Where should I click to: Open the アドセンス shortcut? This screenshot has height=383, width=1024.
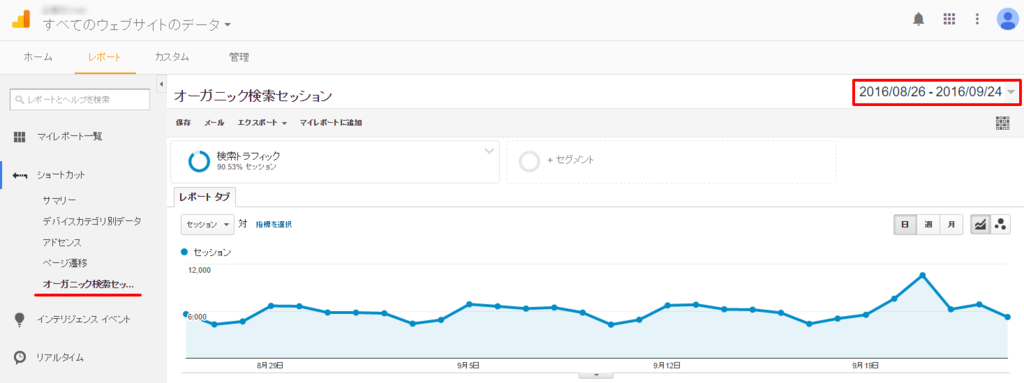click(x=62, y=242)
